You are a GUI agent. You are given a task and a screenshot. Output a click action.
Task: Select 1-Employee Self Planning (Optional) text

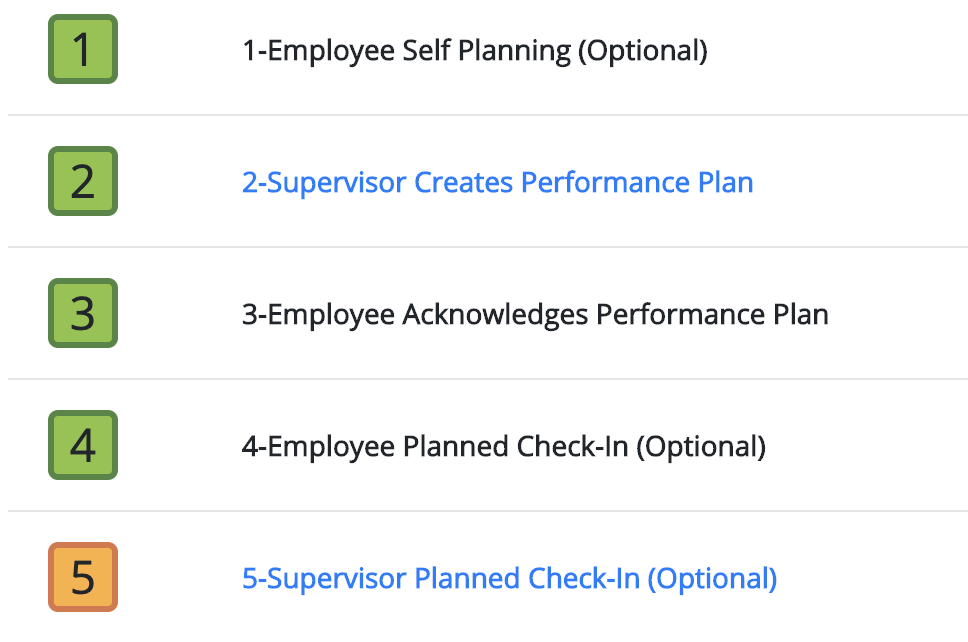[x=475, y=51]
